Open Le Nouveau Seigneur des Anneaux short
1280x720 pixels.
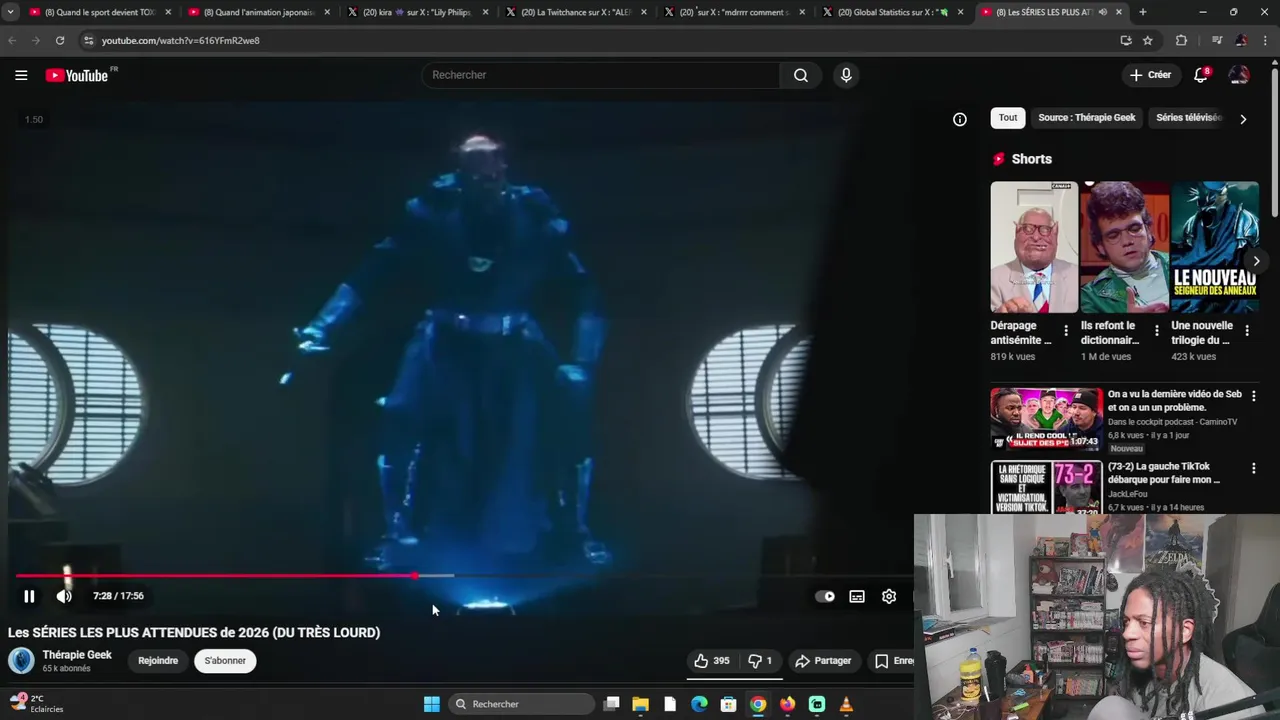tap(1215, 247)
